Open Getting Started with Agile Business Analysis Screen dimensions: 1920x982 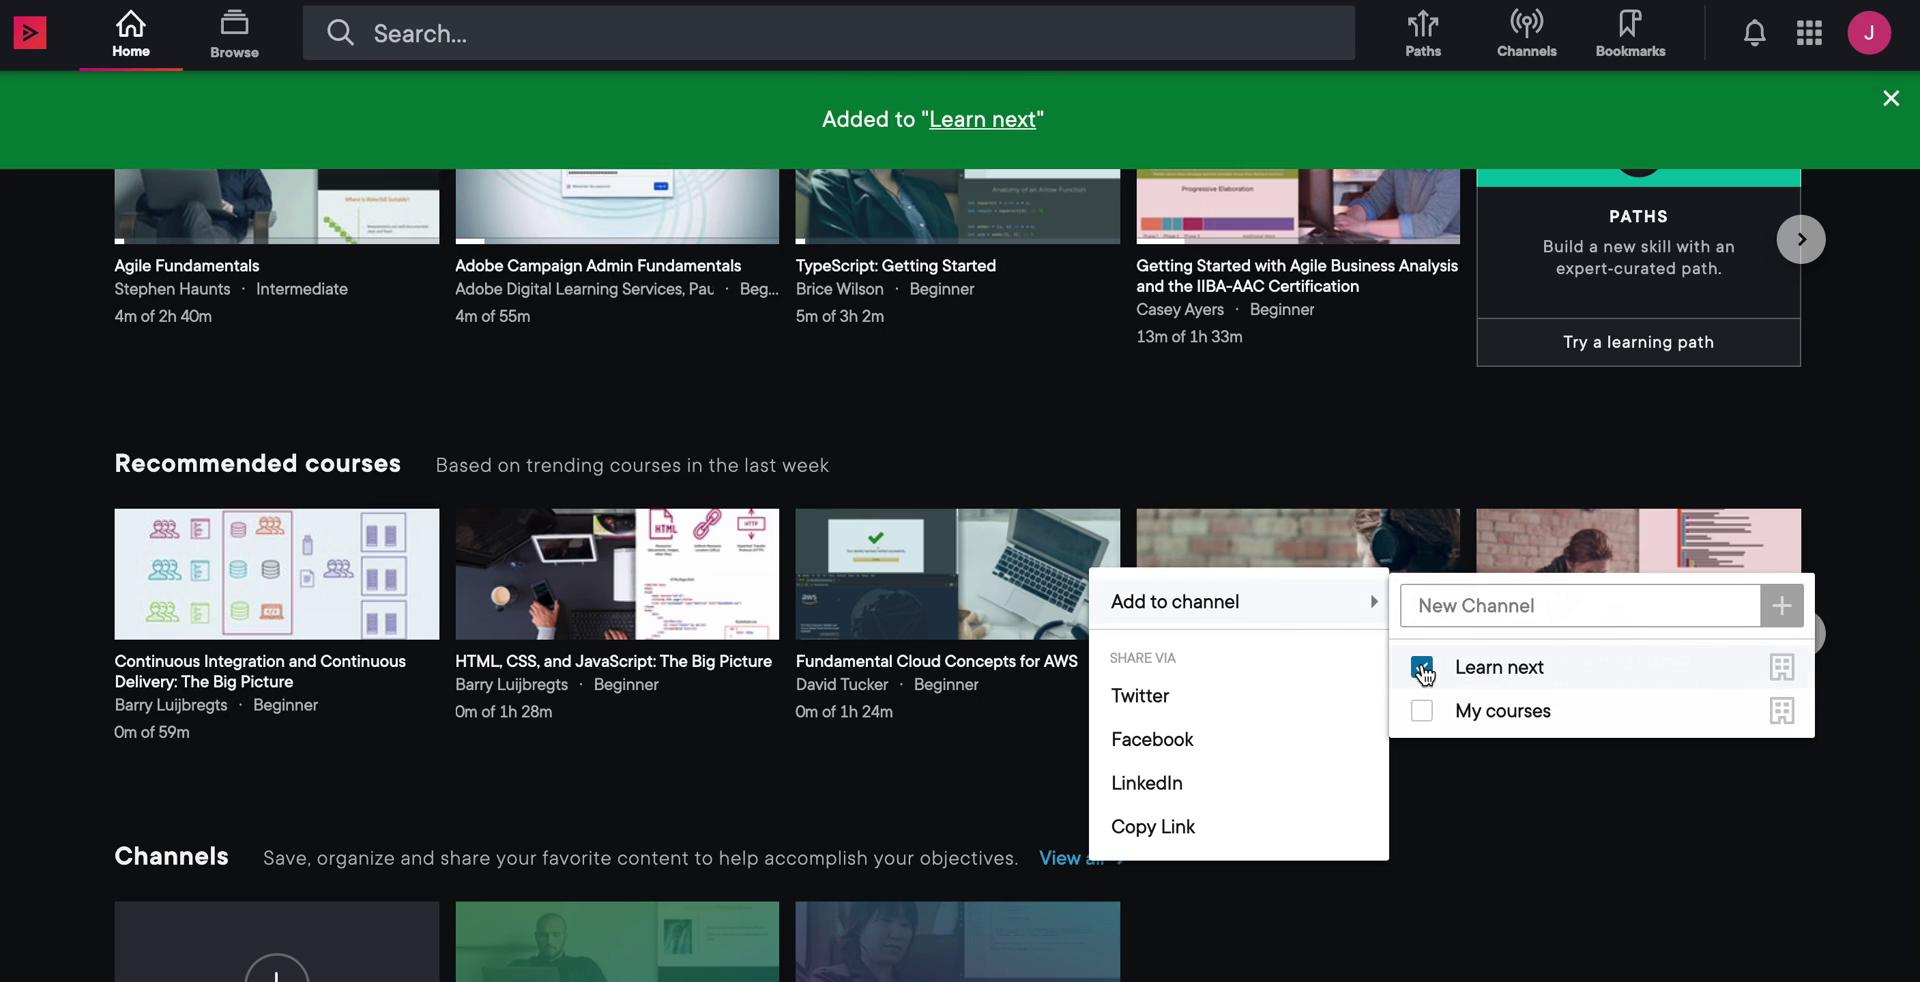tap(1297, 276)
